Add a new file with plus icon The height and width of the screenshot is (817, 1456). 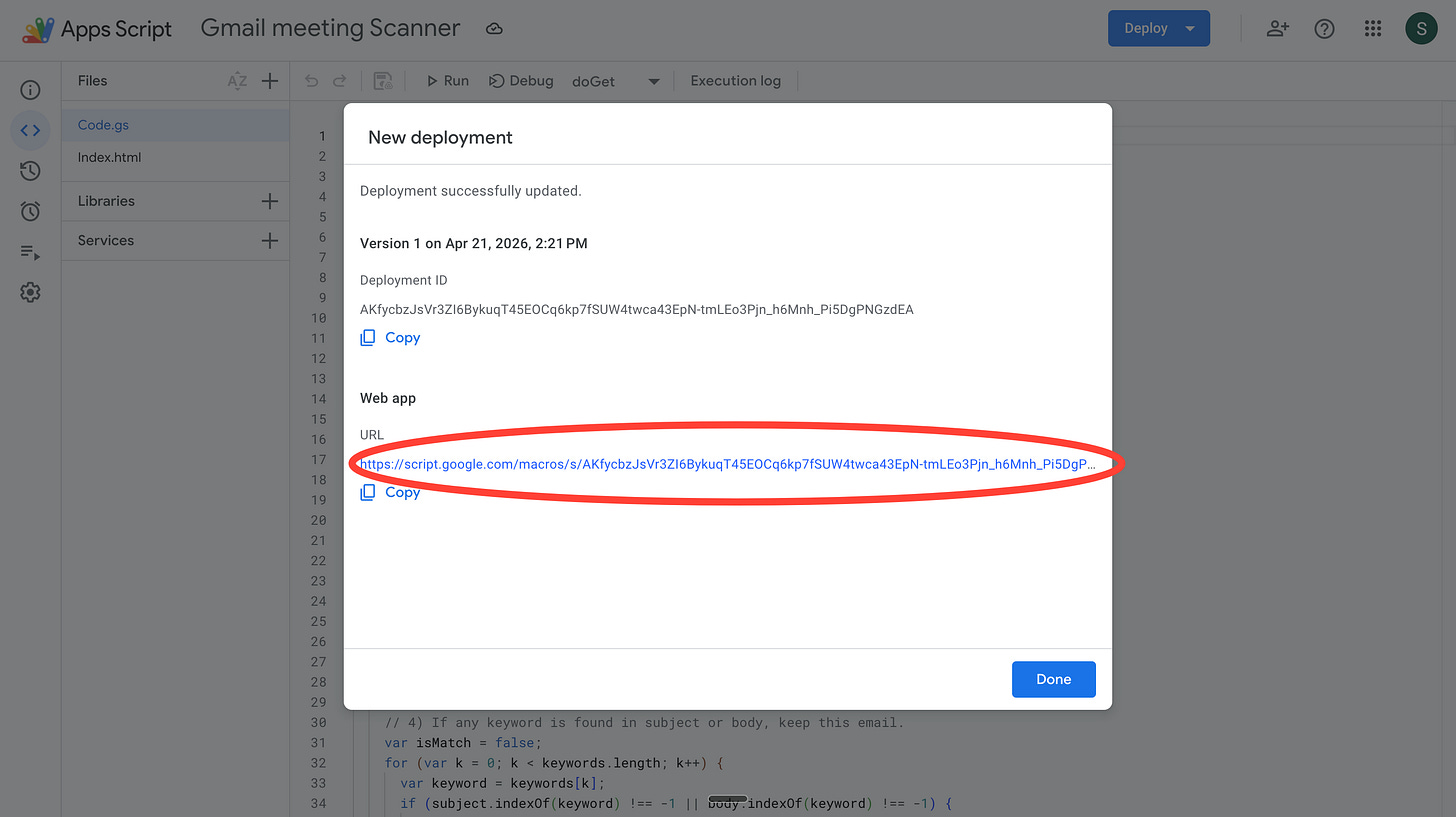(x=269, y=81)
